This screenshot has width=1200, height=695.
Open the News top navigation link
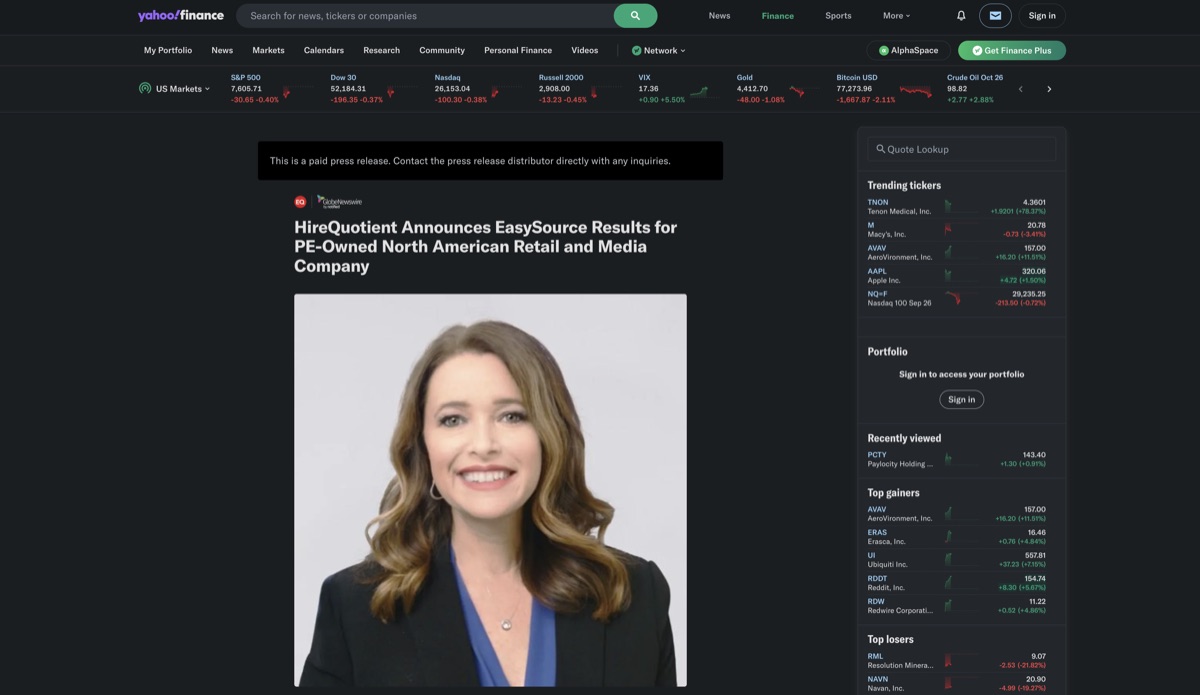[719, 16]
